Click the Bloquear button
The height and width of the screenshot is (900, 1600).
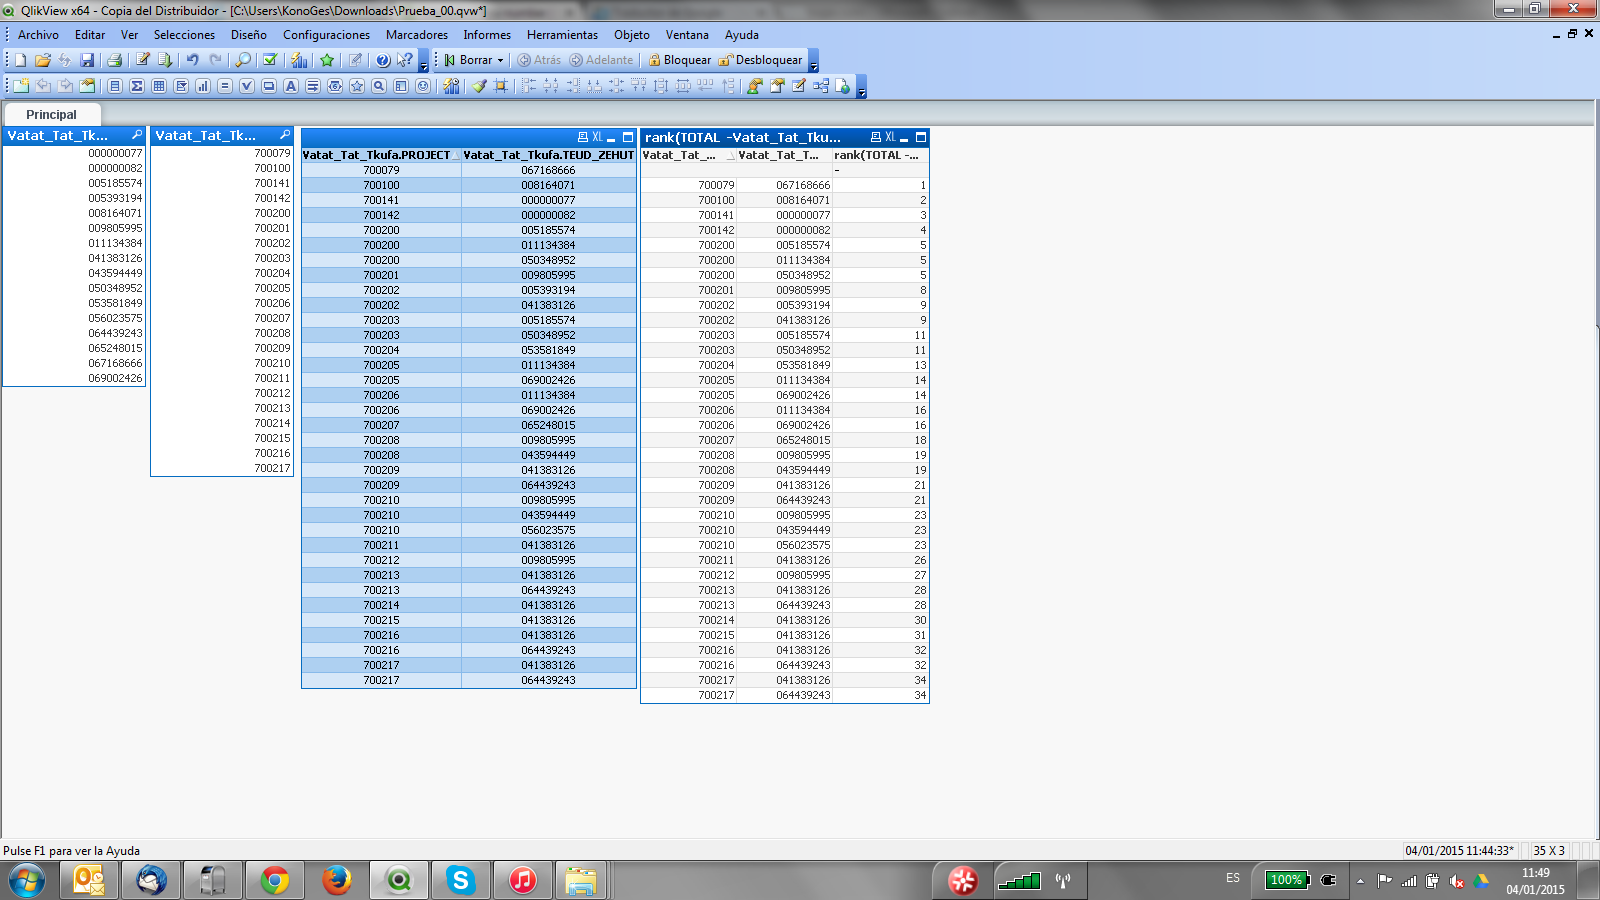point(679,60)
